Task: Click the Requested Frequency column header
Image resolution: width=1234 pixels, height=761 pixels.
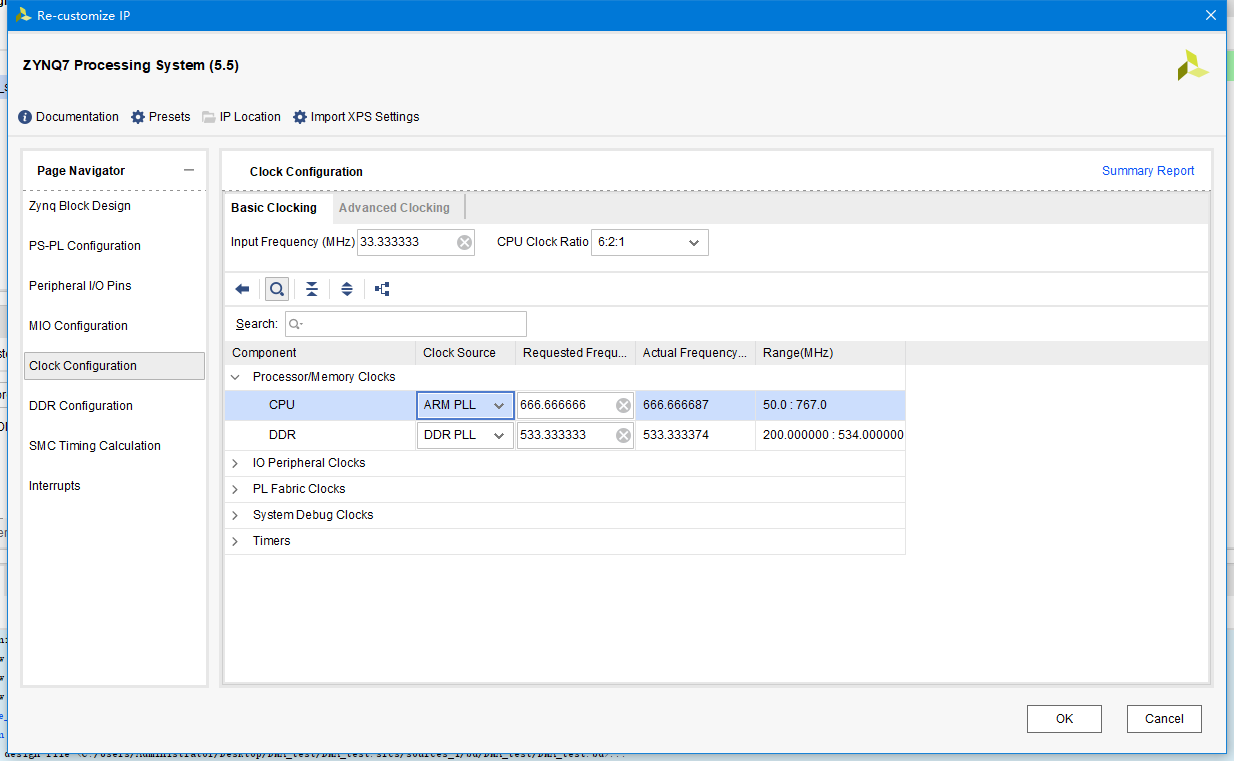Action: (575, 353)
